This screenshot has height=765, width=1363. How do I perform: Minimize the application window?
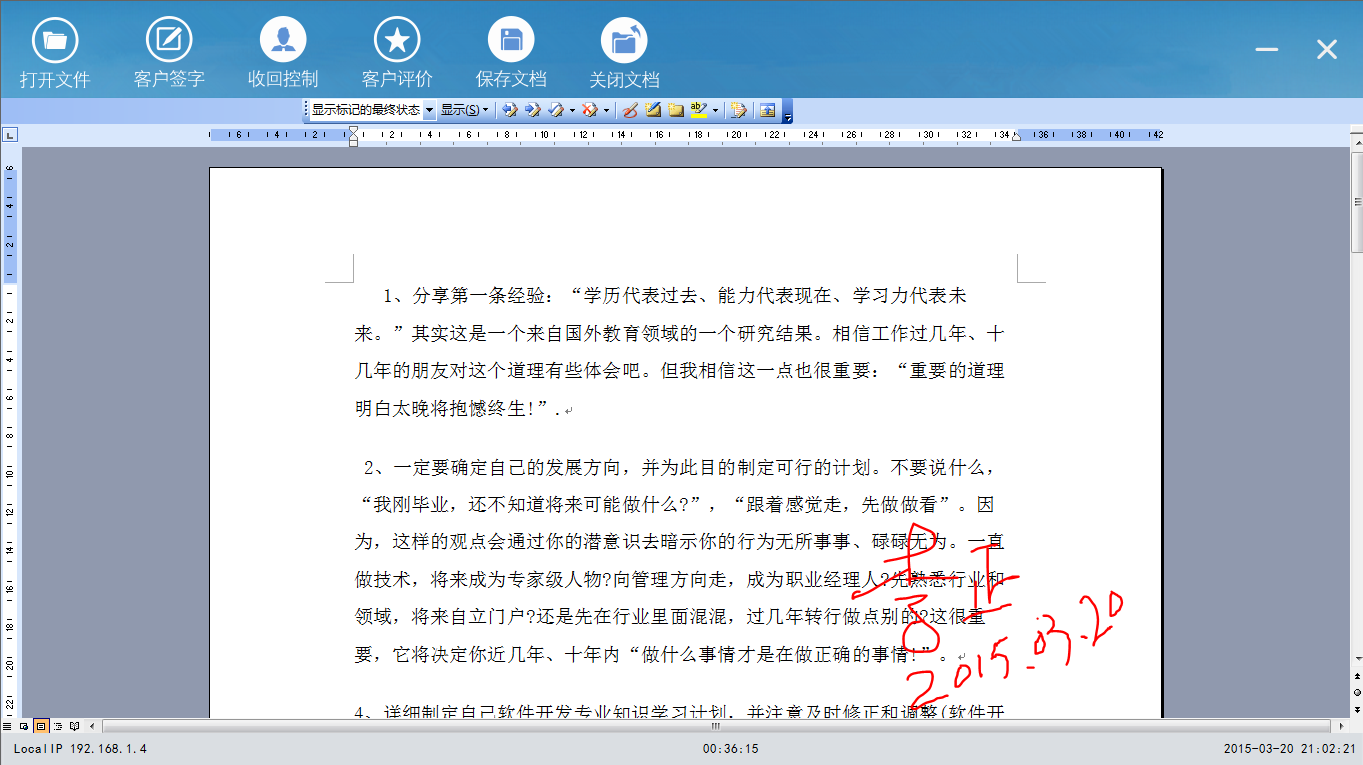[1267, 49]
